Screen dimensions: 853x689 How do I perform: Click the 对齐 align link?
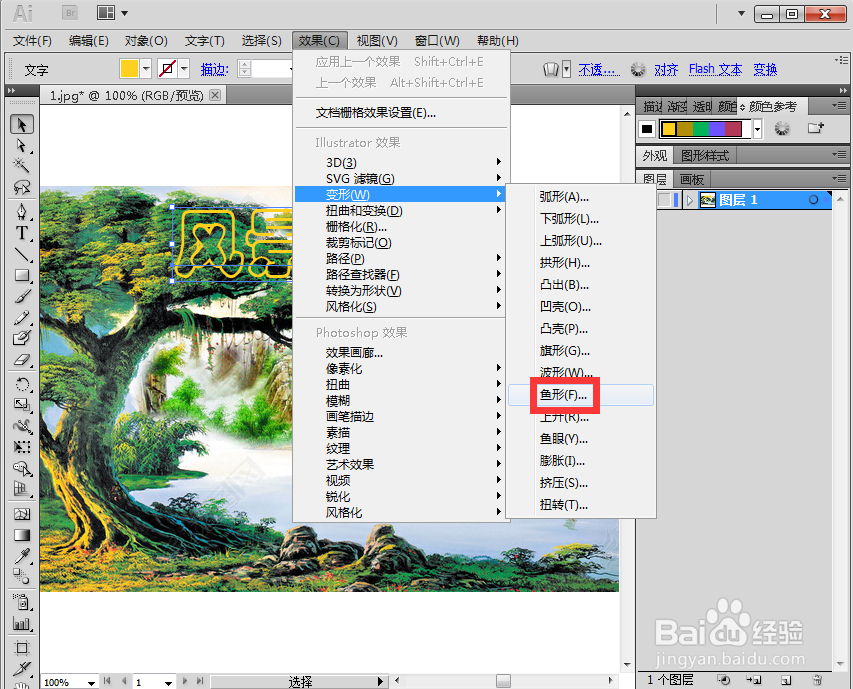tap(666, 70)
